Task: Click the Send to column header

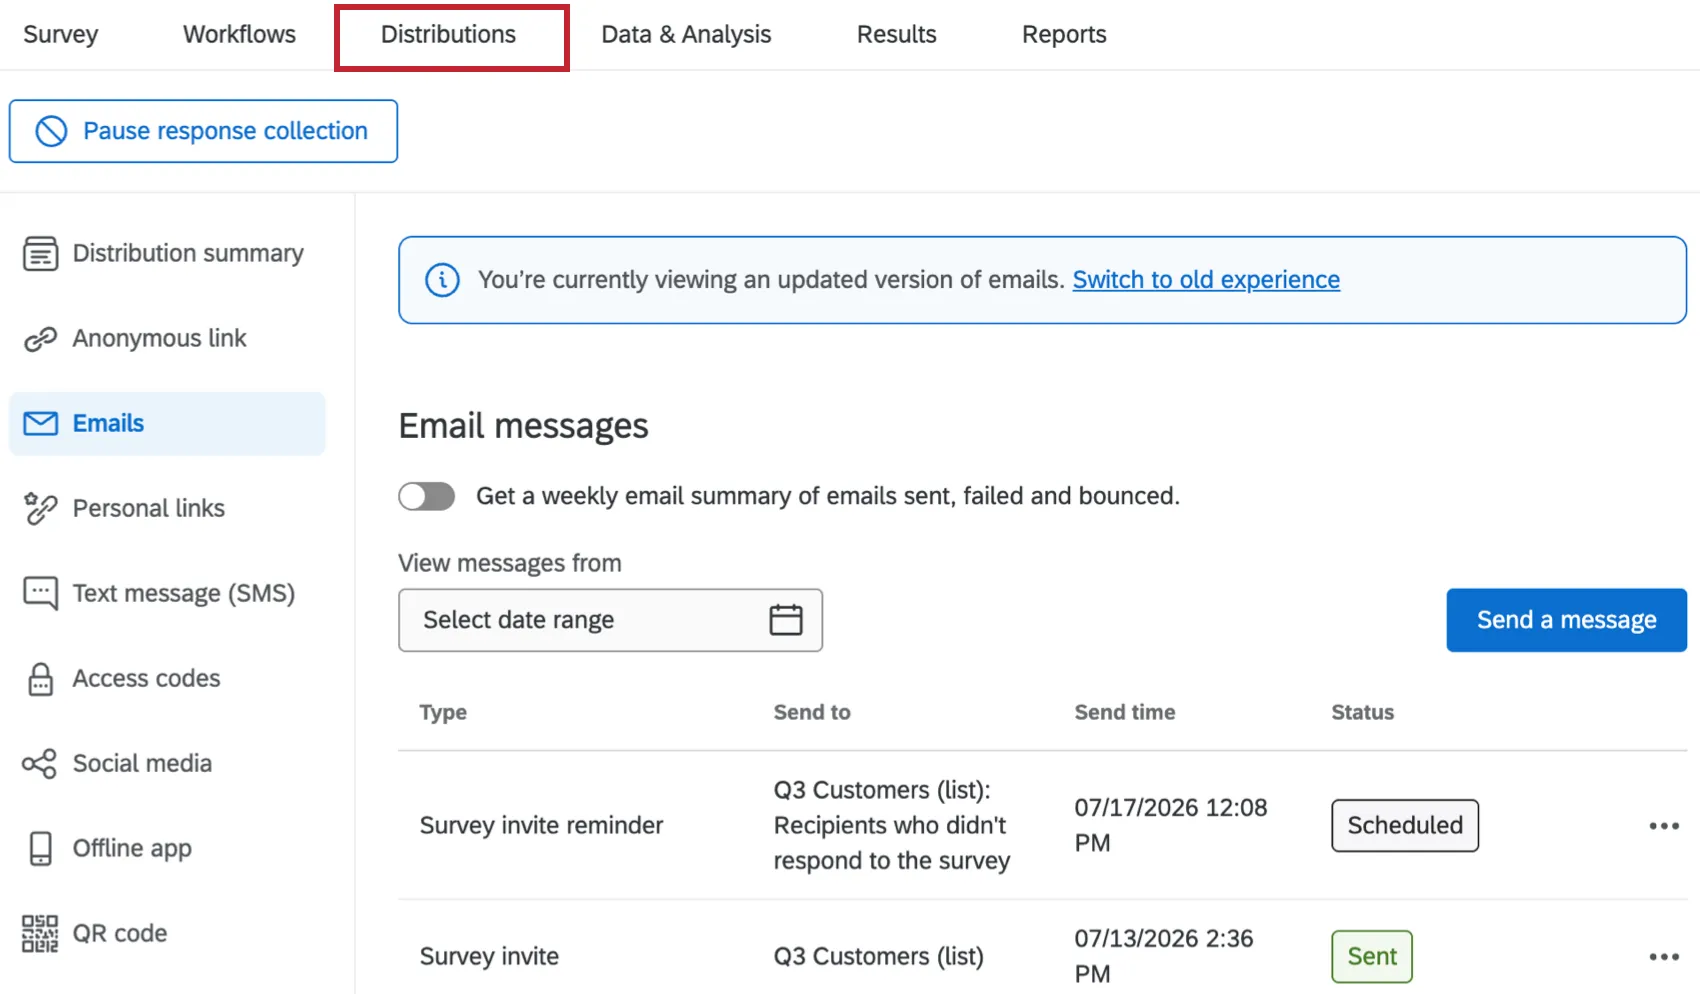Action: [812, 712]
